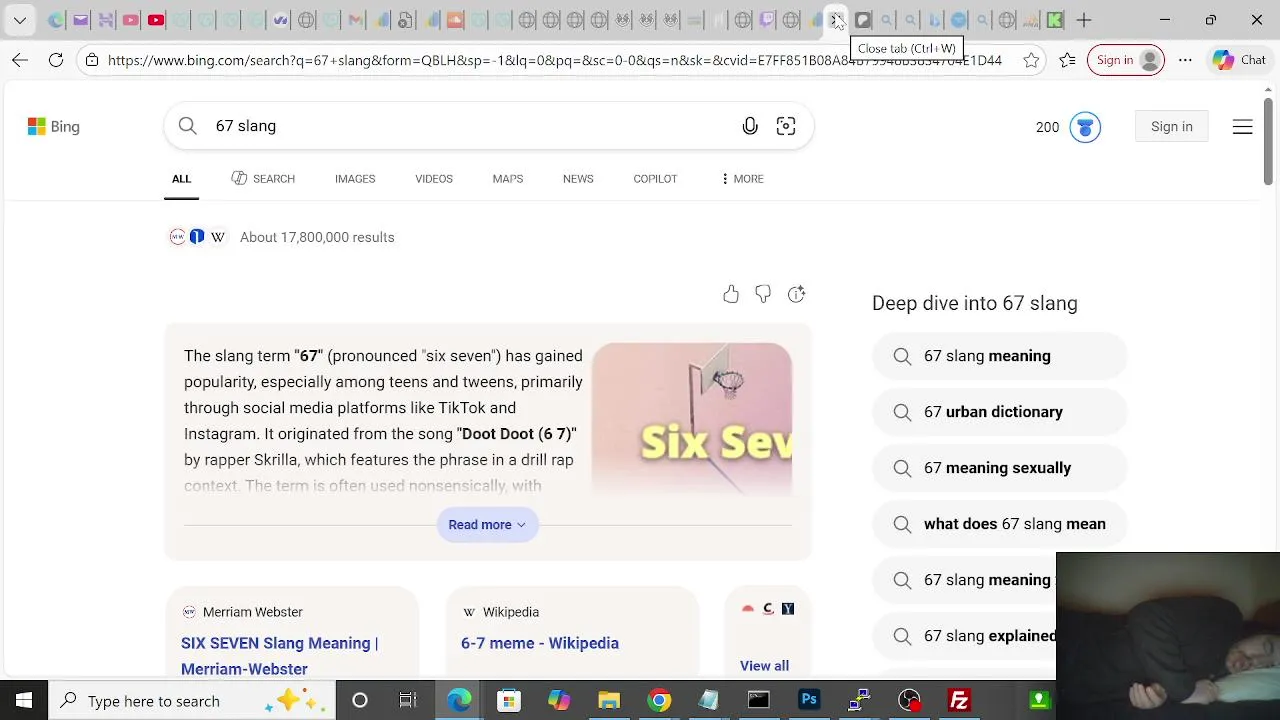Click the Bing search query input field
Screen dimensions: 1280x720
click(x=470, y=126)
